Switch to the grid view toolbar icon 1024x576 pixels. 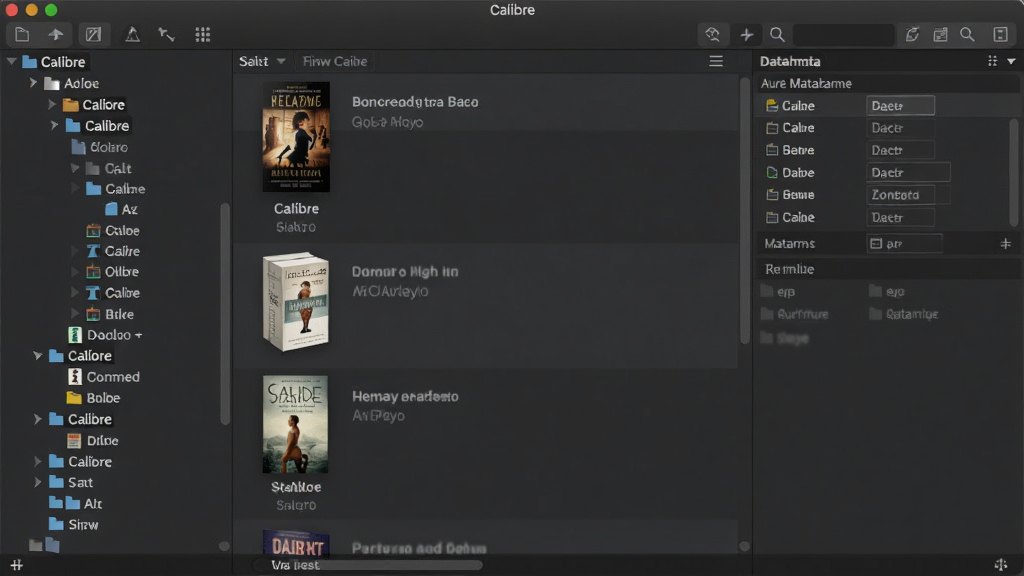point(203,35)
